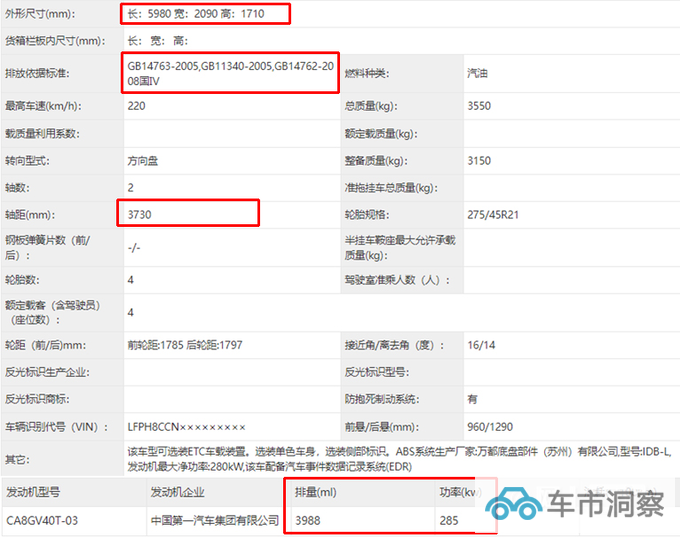Click the 发动机企业 column header
This screenshot has height=538, width=680.
click(177, 492)
